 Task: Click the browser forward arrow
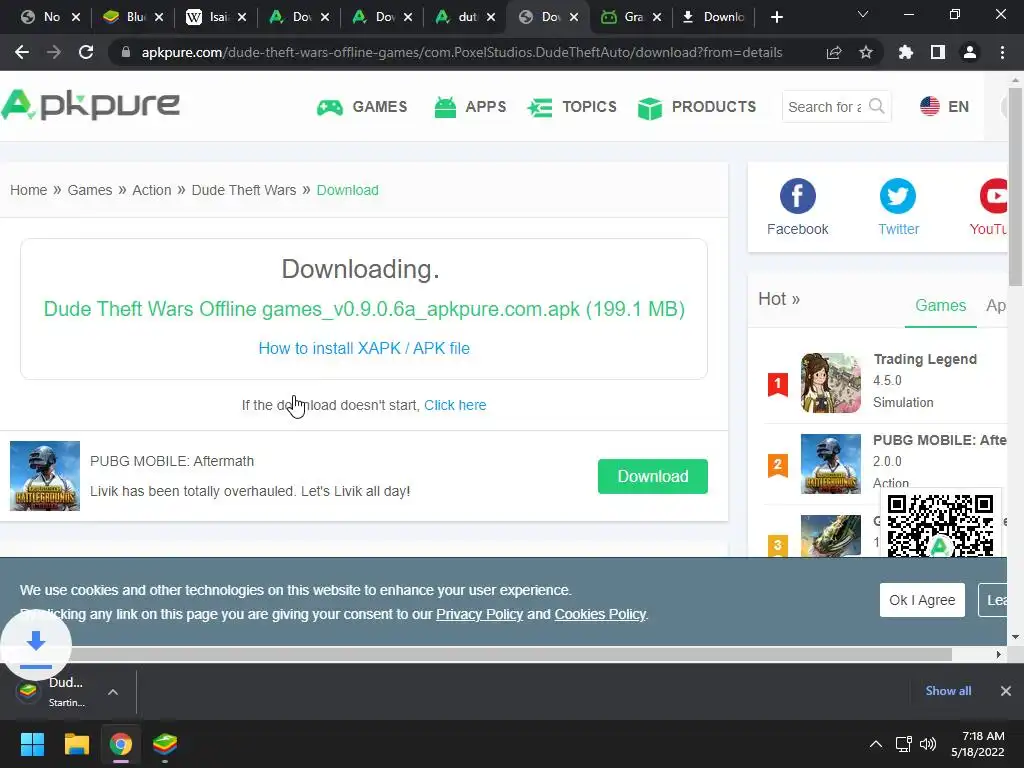54,52
